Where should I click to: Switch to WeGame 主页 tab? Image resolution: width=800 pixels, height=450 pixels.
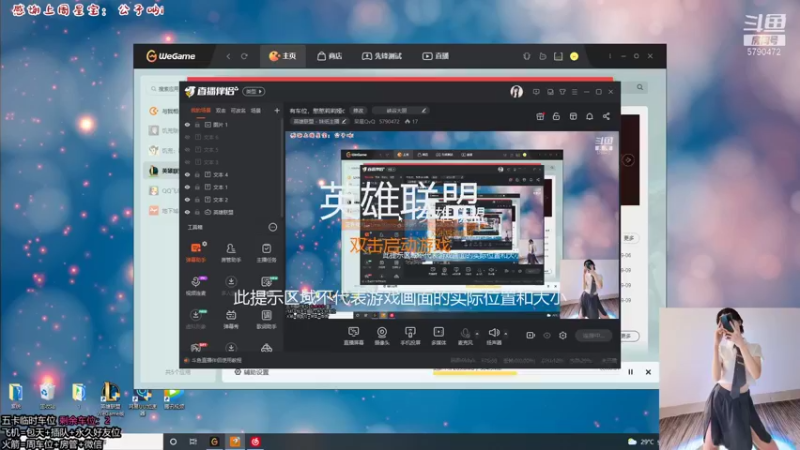click(283, 56)
